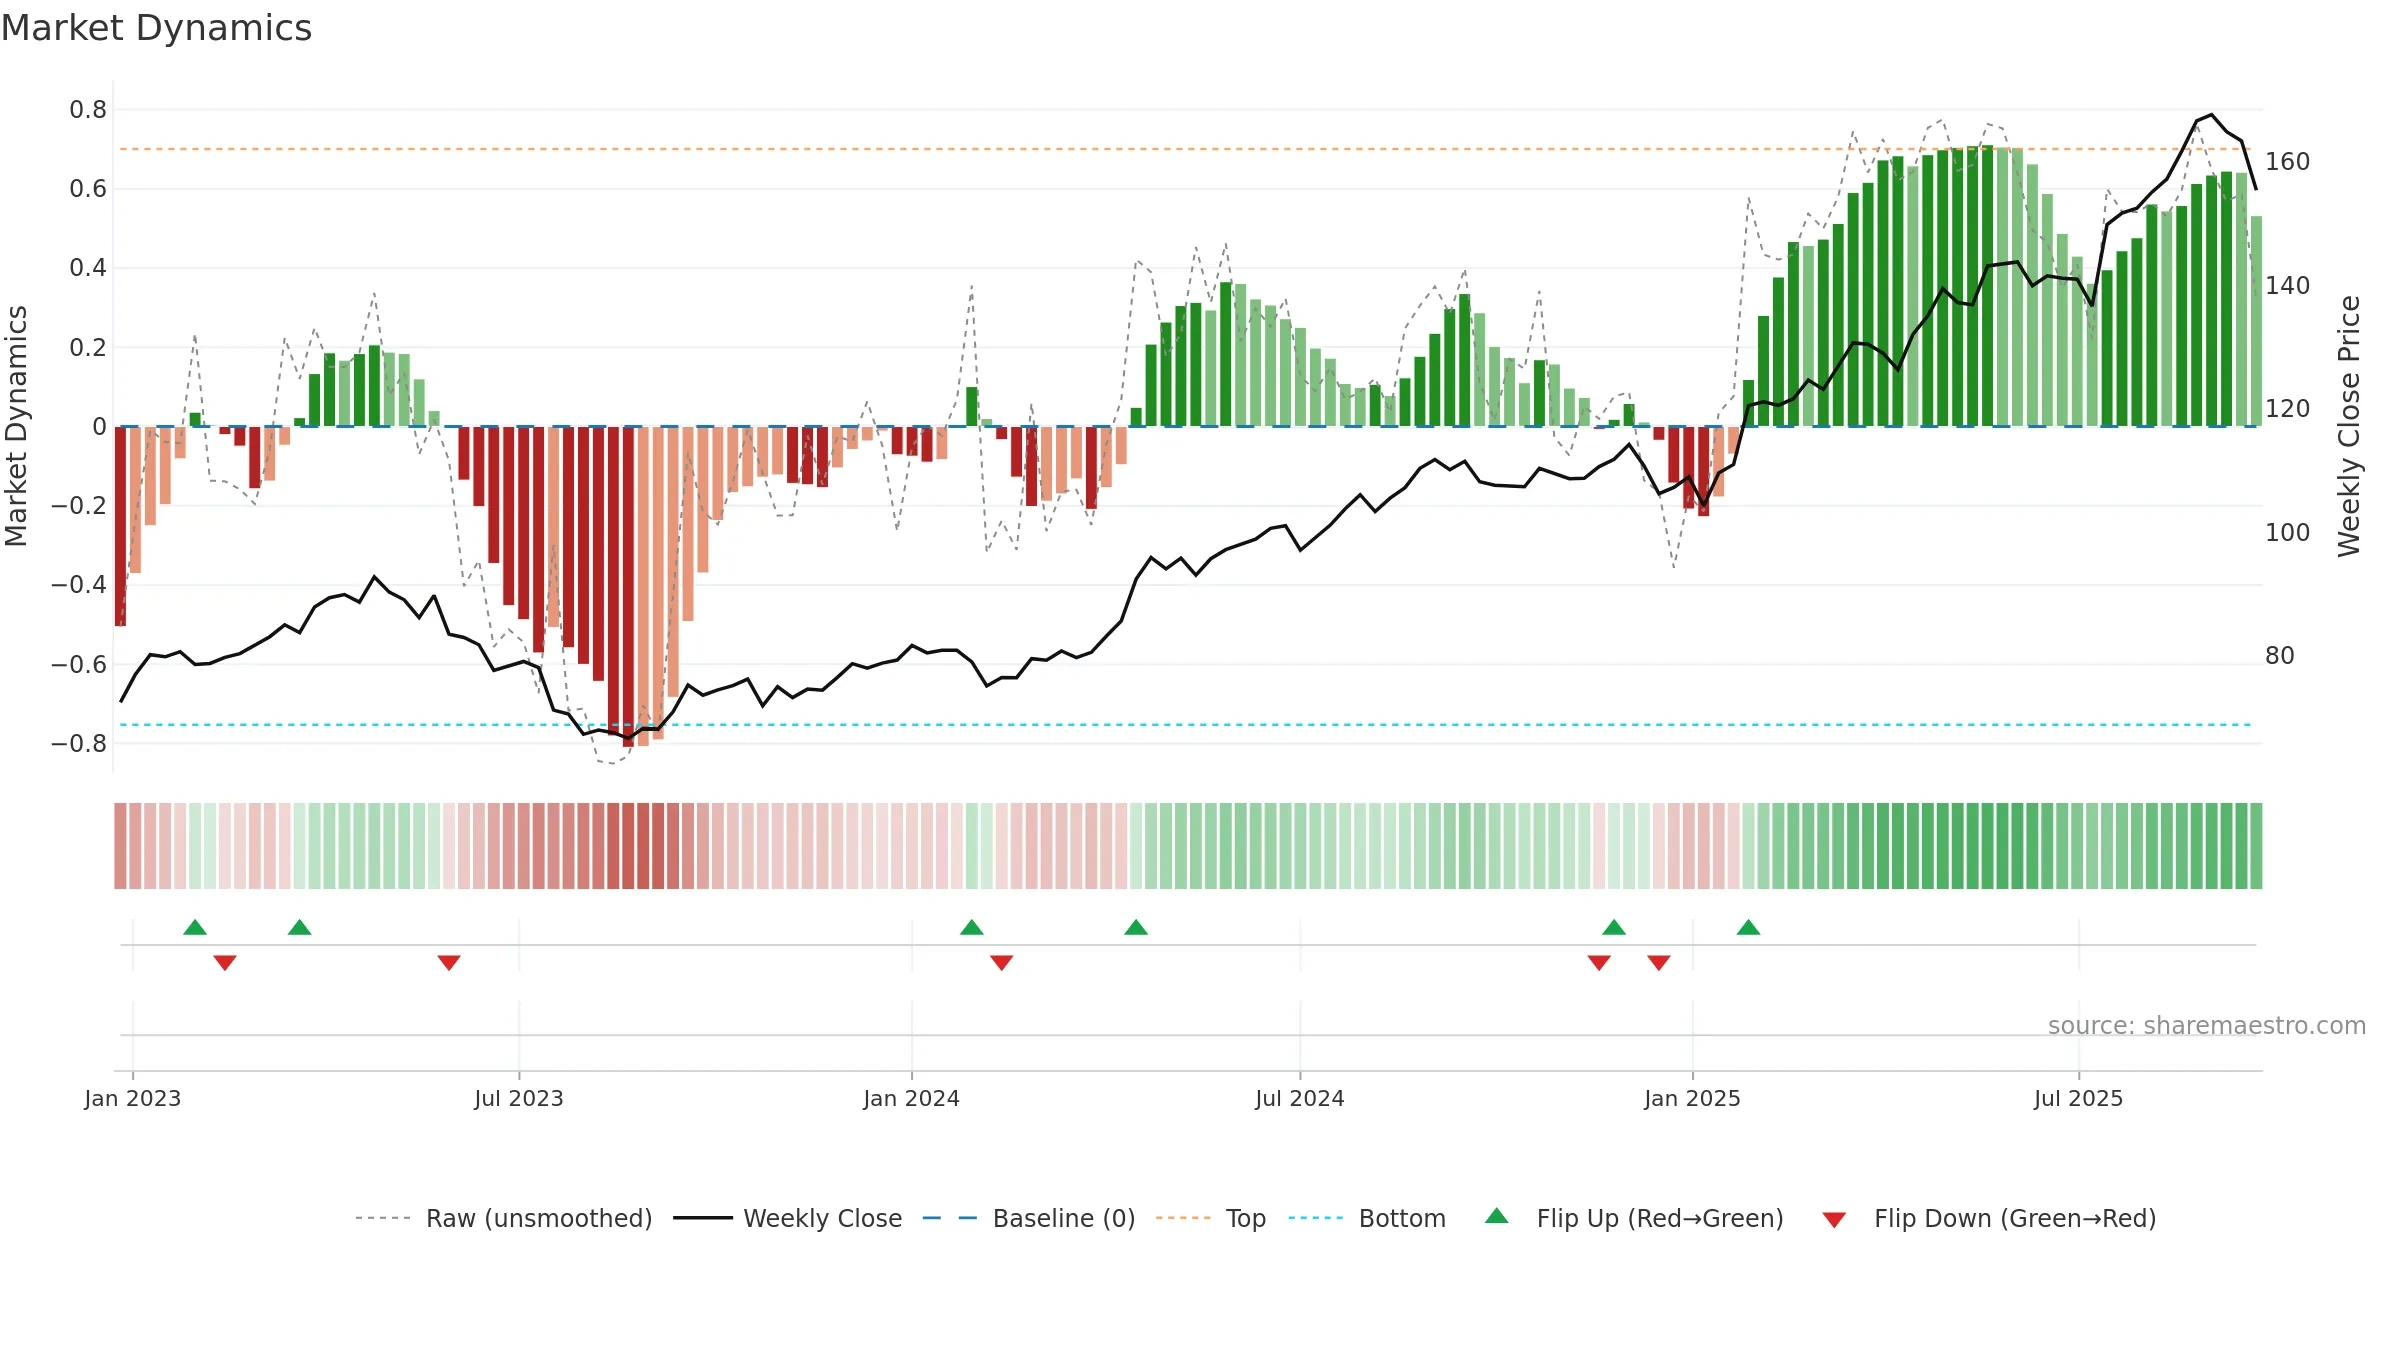The width and height of the screenshot is (2400, 1350).
Task: Toggle the Flip Down (Green→Red) legend label
Action: (2015, 1218)
